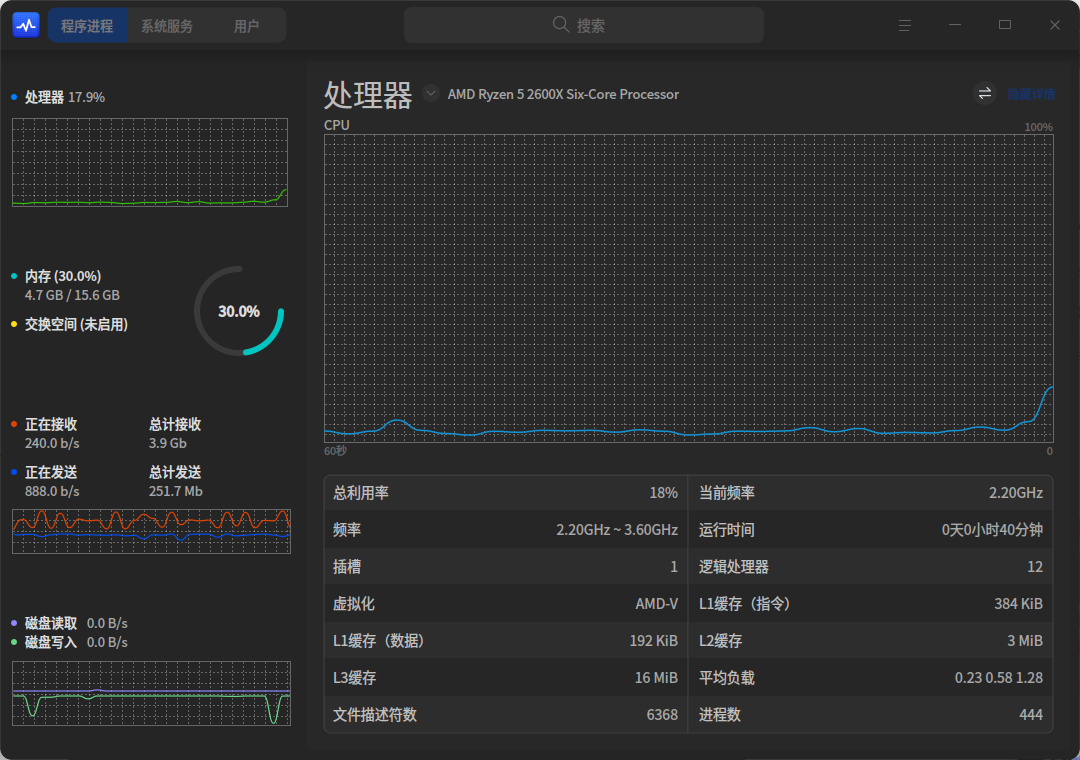Select the 磁盘读取 0.0 B/s entry
Image resolution: width=1080 pixels, height=760 pixels.
pos(70,623)
